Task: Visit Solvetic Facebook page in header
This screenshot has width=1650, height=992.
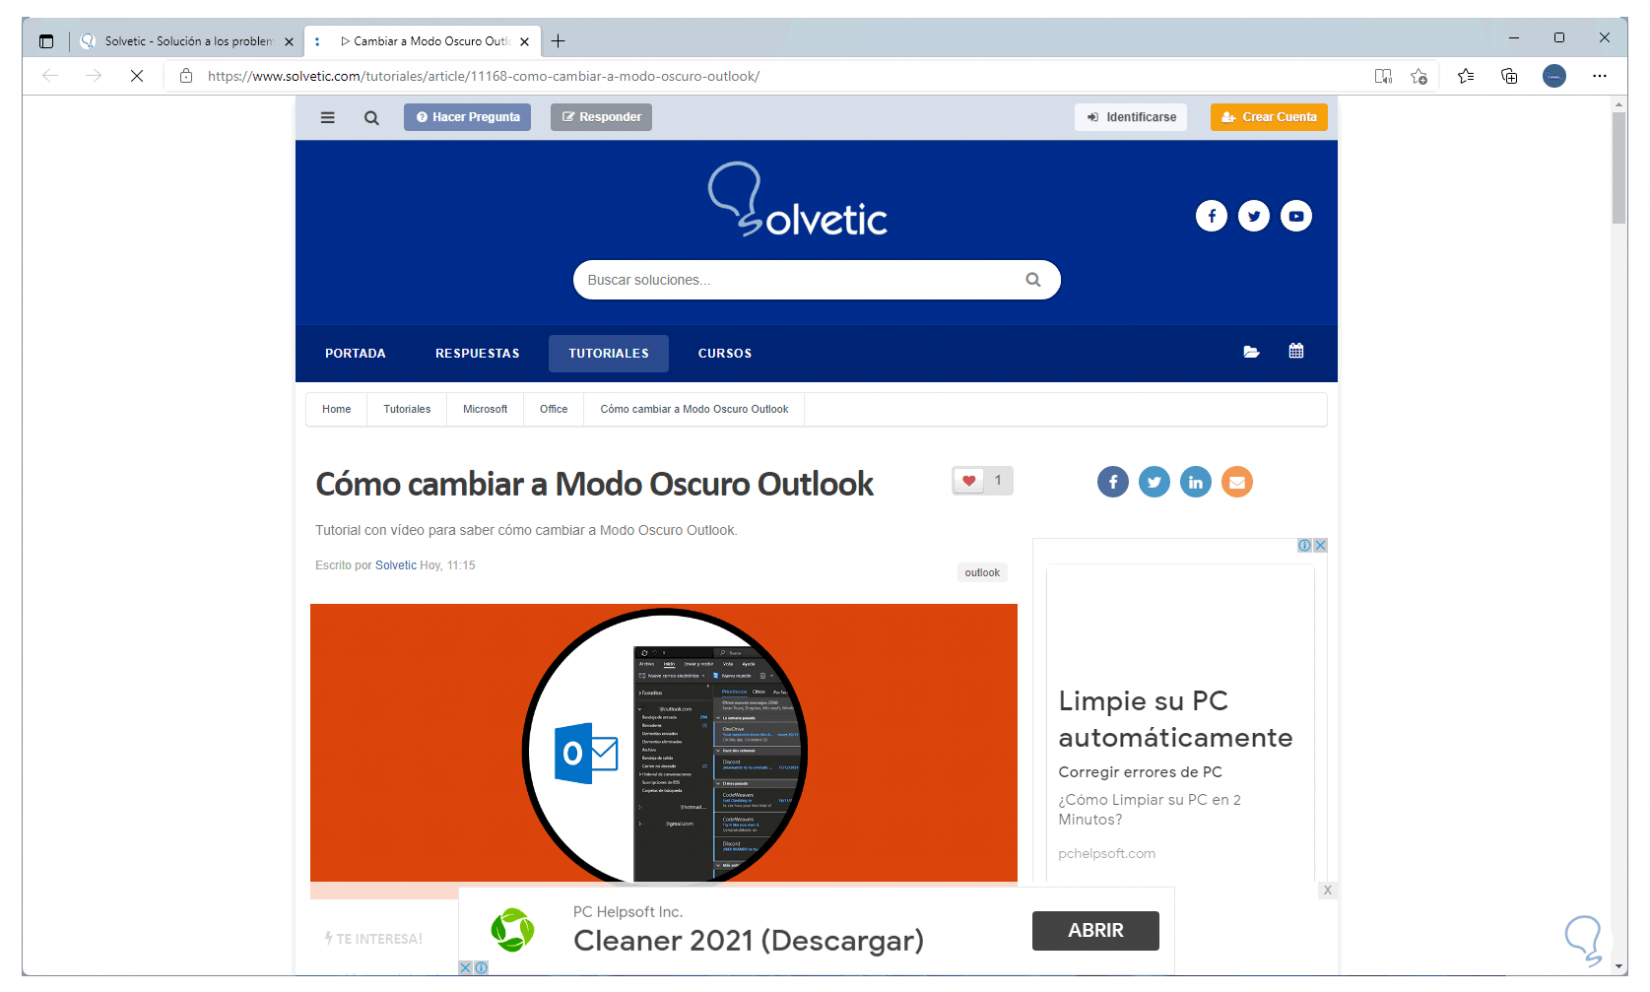Action: (x=1211, y=216)
